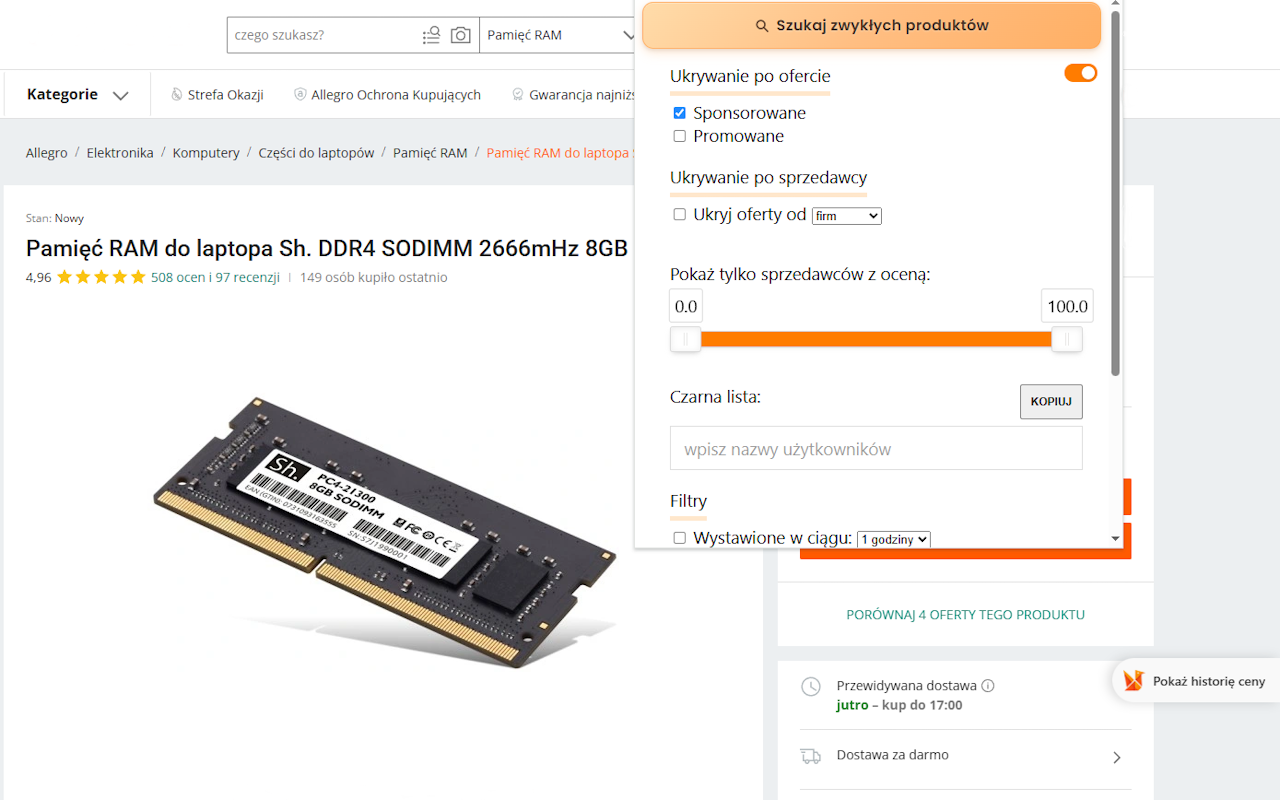Viewport: 1280px width, 800px height.
Task: Click the Strefa Okazji flame icon
Action: click(178, 95)
